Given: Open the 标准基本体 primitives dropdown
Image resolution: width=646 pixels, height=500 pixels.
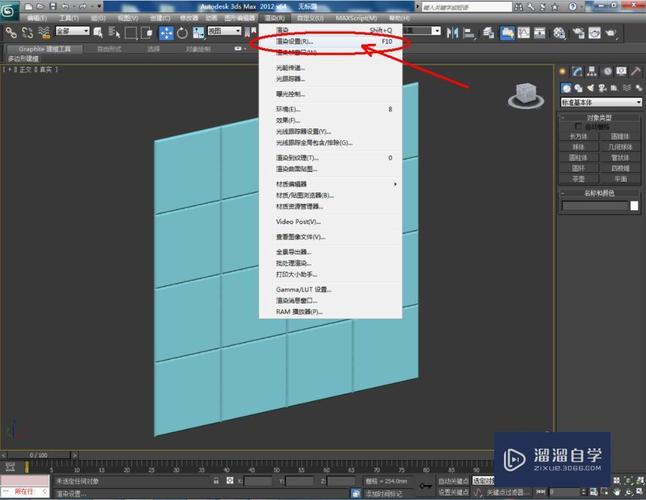Looking at the screenshot, I should [x=600, y=102].
